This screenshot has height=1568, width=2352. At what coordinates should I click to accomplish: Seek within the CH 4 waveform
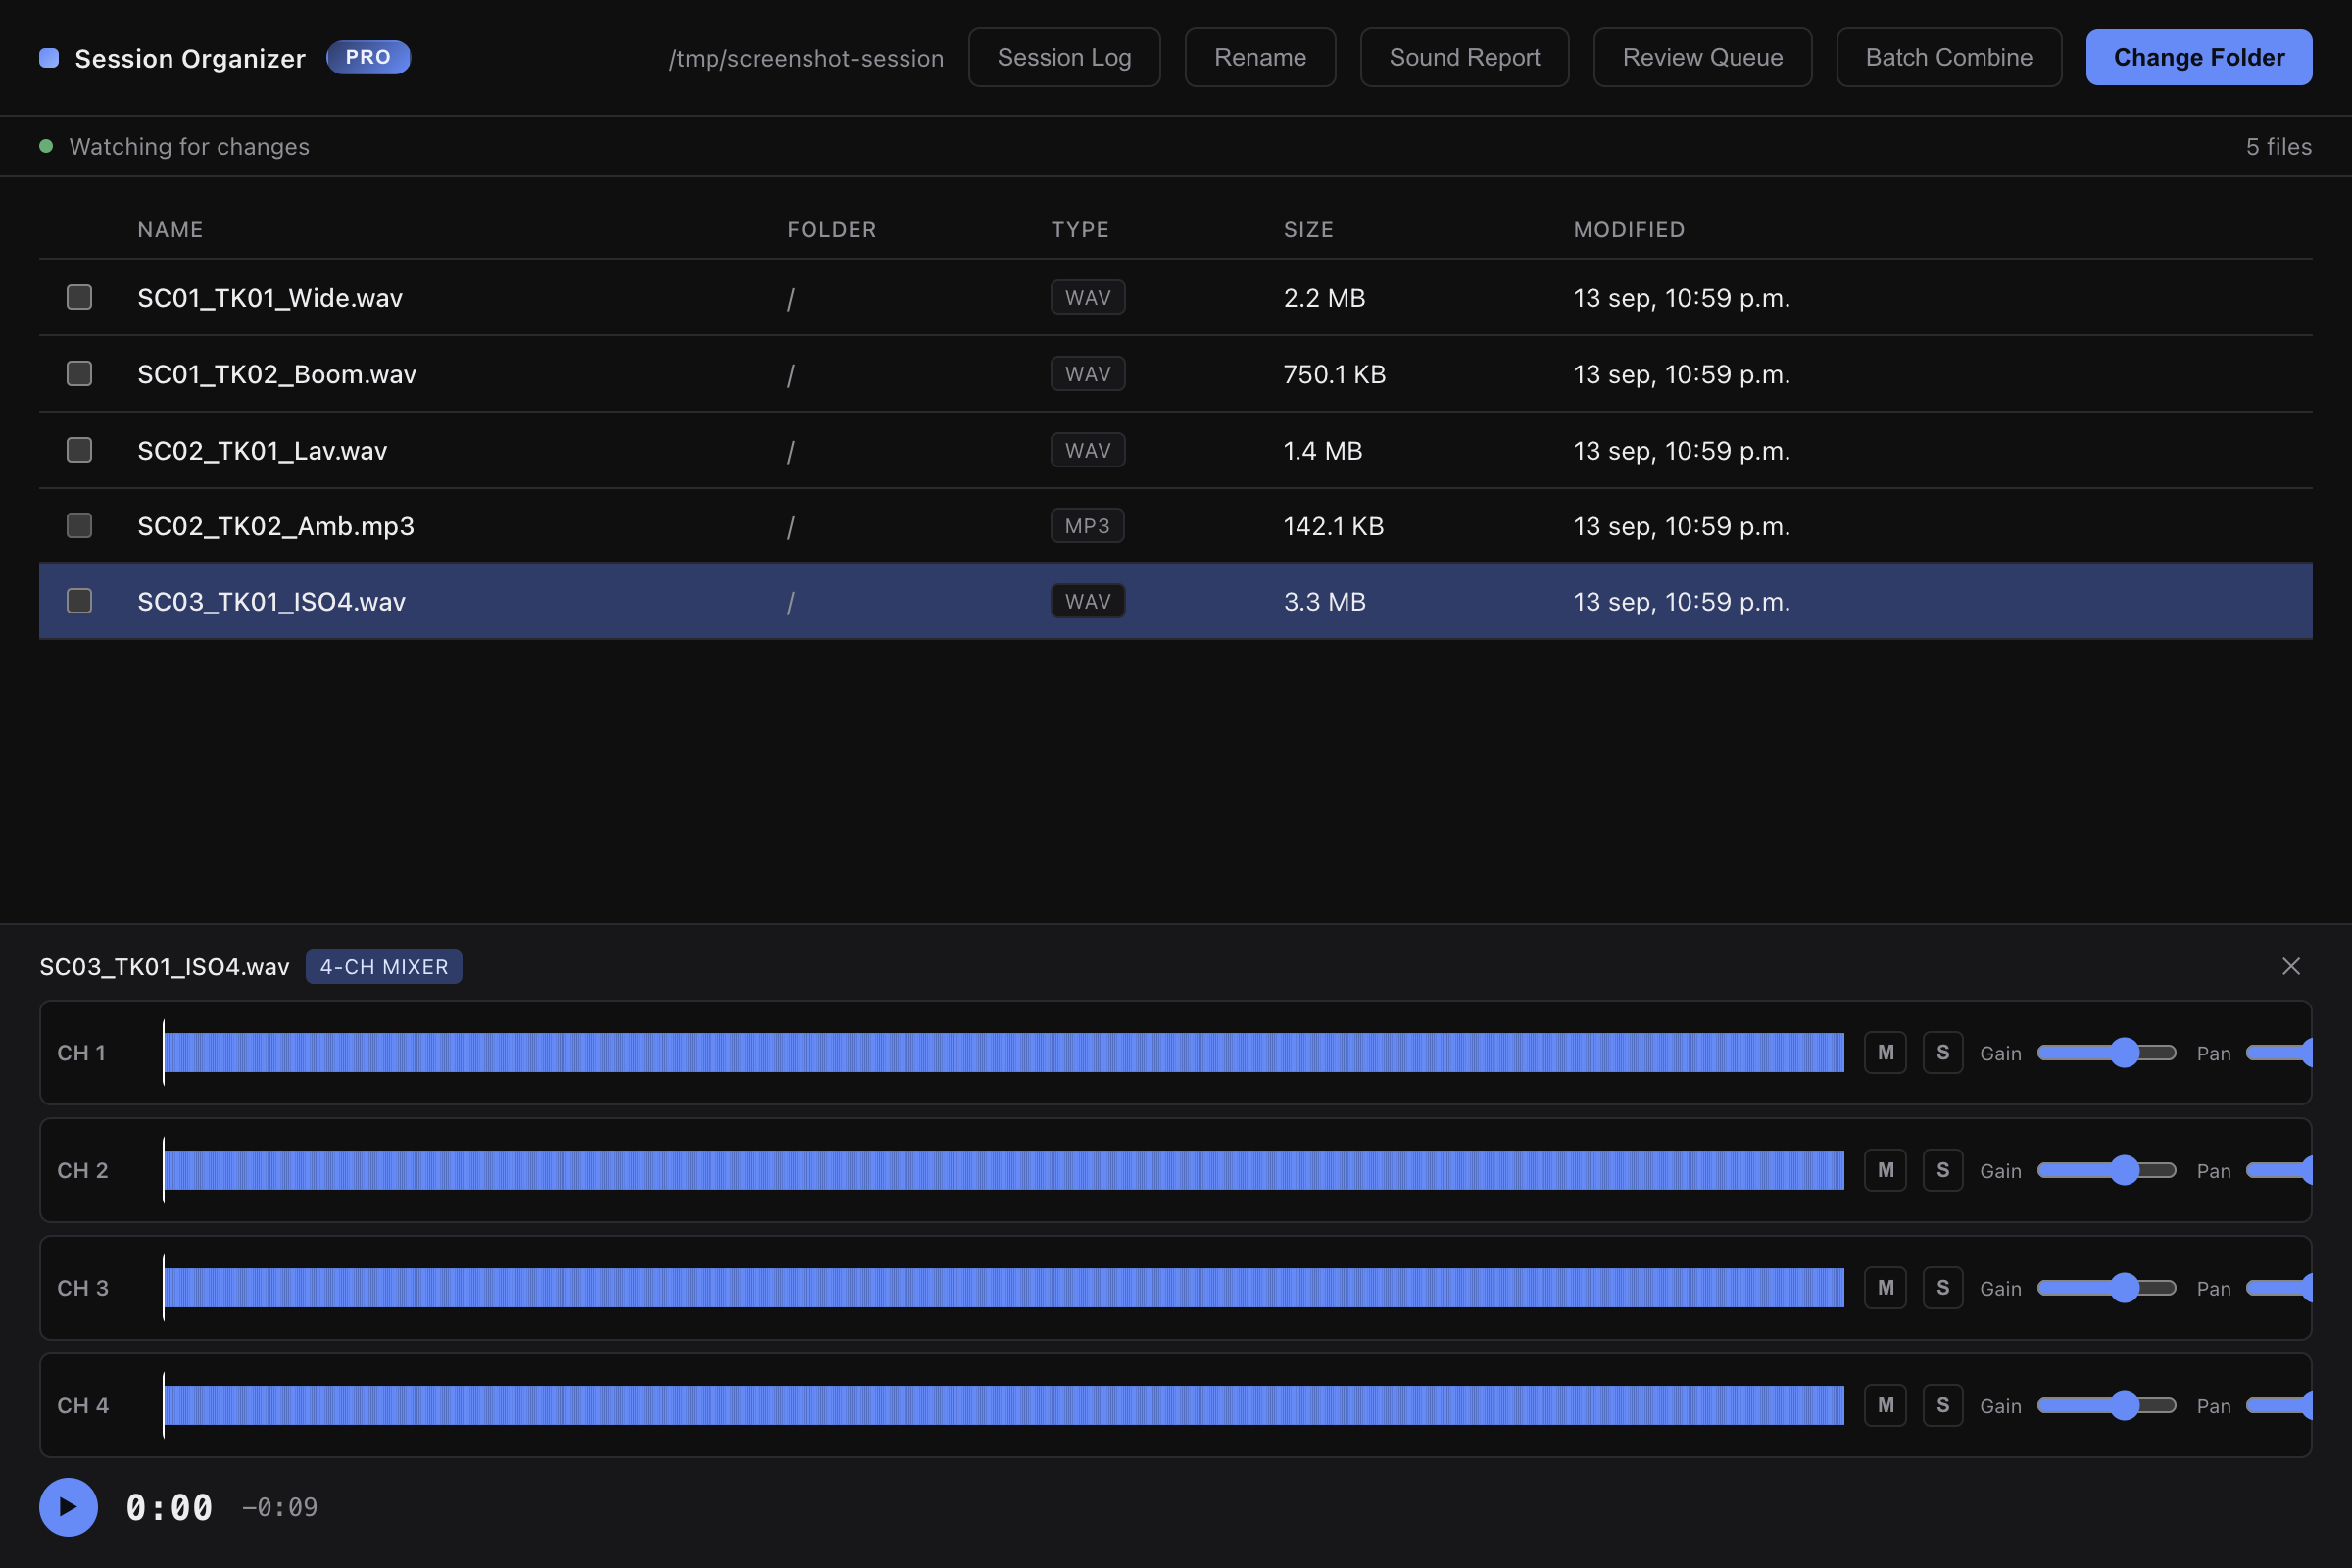tap(1003, 1406)
